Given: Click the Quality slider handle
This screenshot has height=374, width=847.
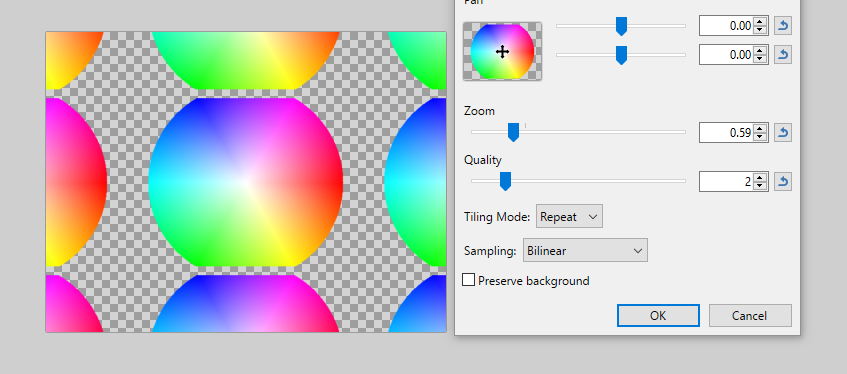Looking at the screenshot, I should click(506, 182).
